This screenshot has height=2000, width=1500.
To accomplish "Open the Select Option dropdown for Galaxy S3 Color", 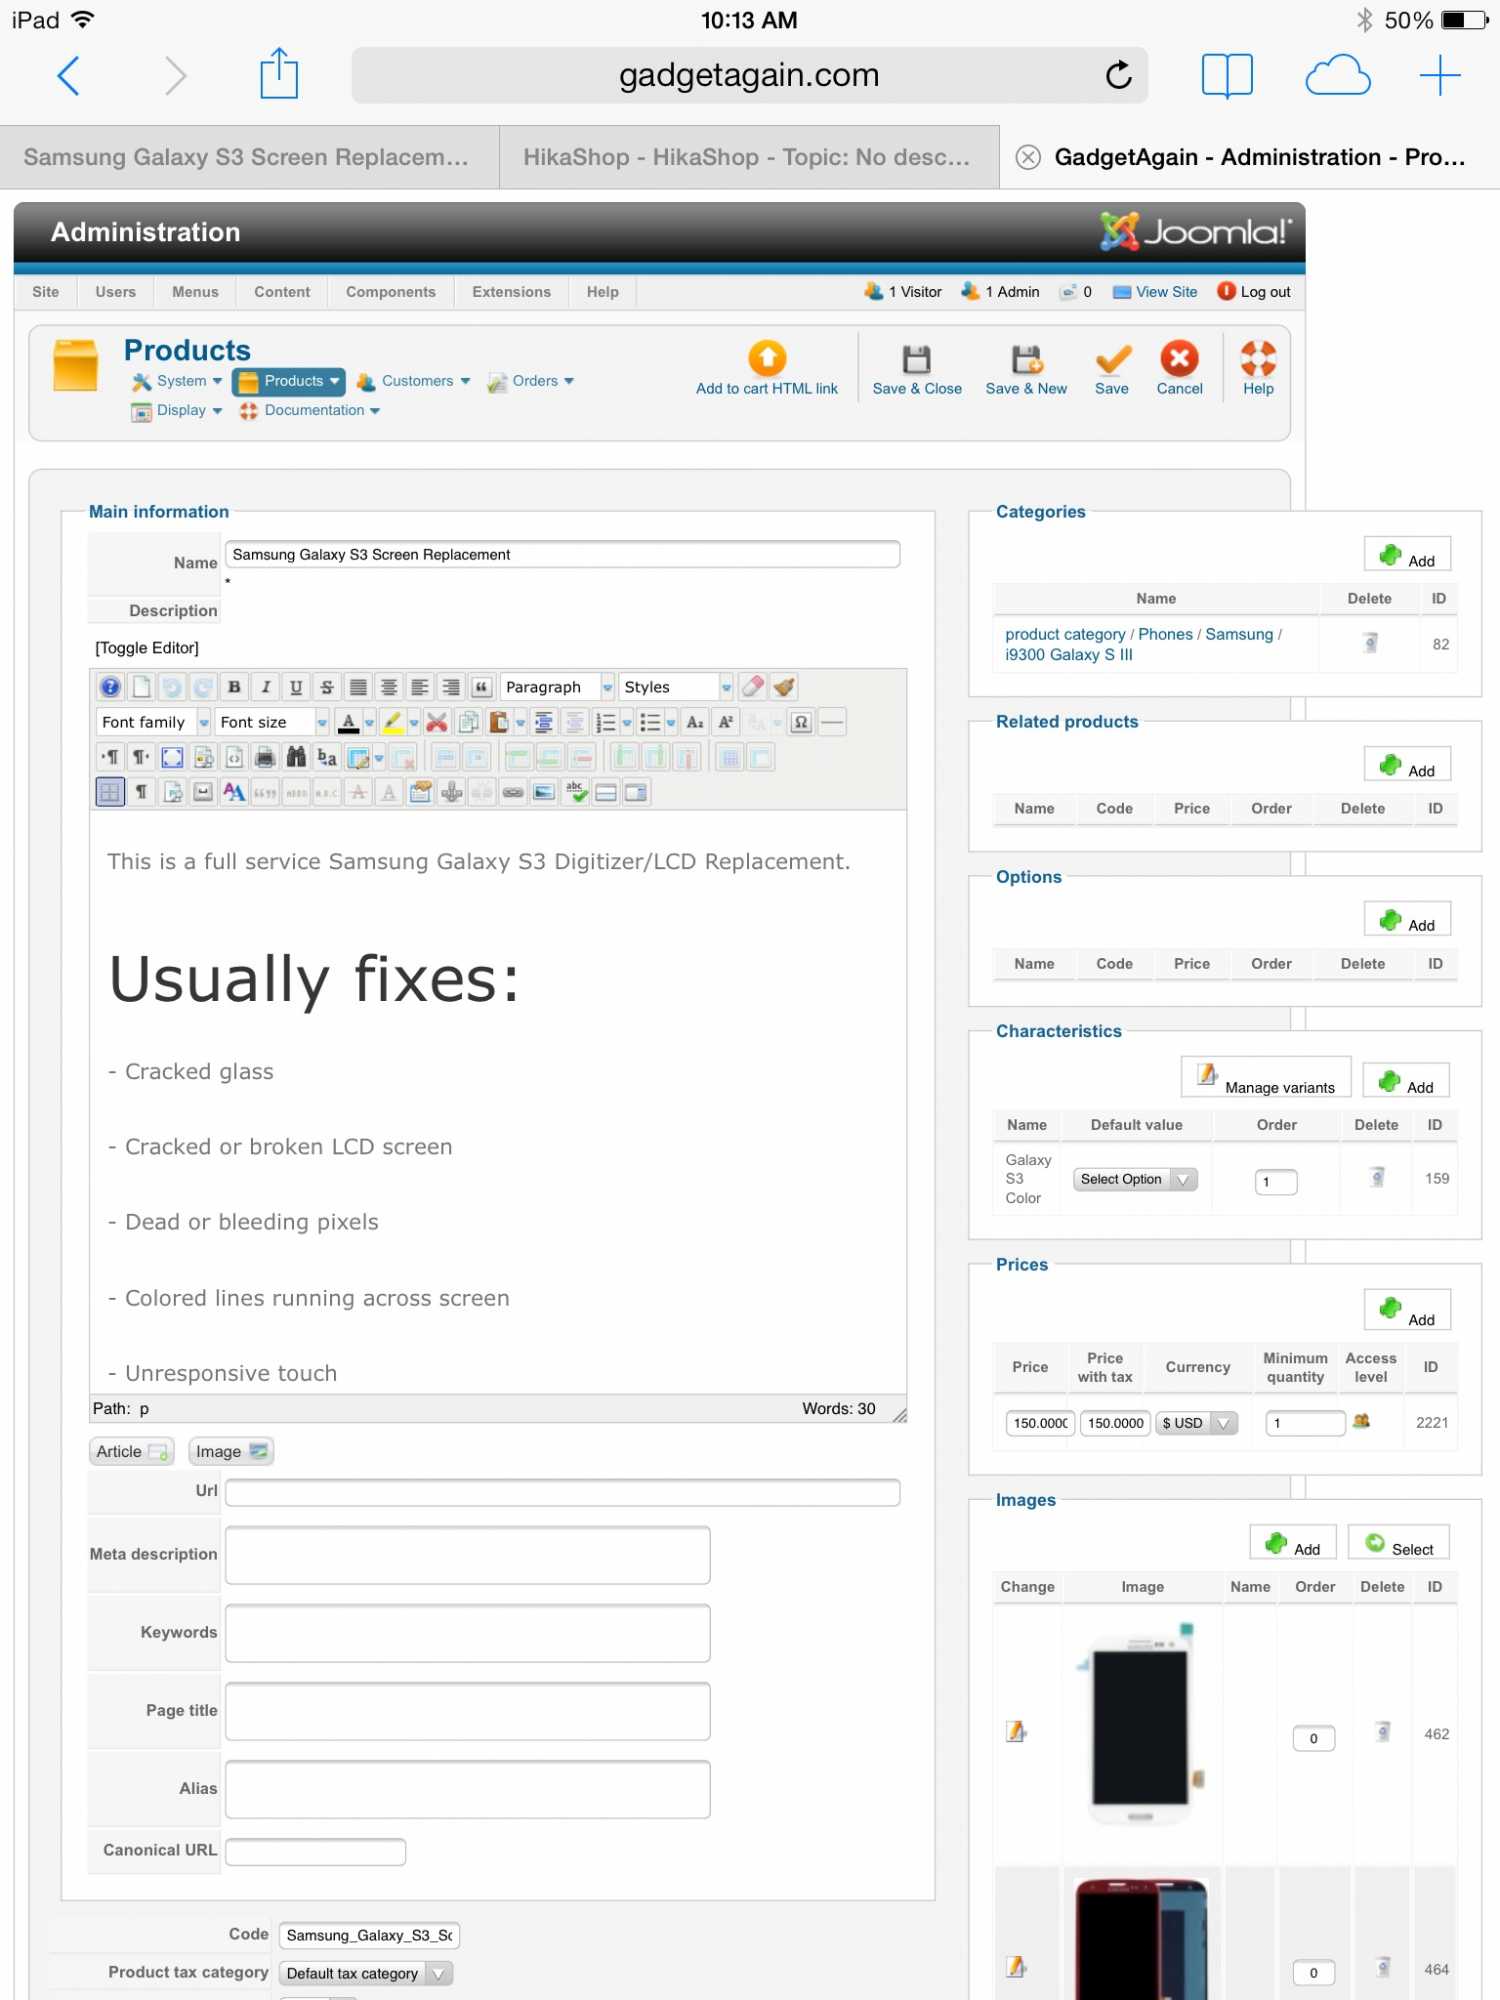I will point(1135,1179).
